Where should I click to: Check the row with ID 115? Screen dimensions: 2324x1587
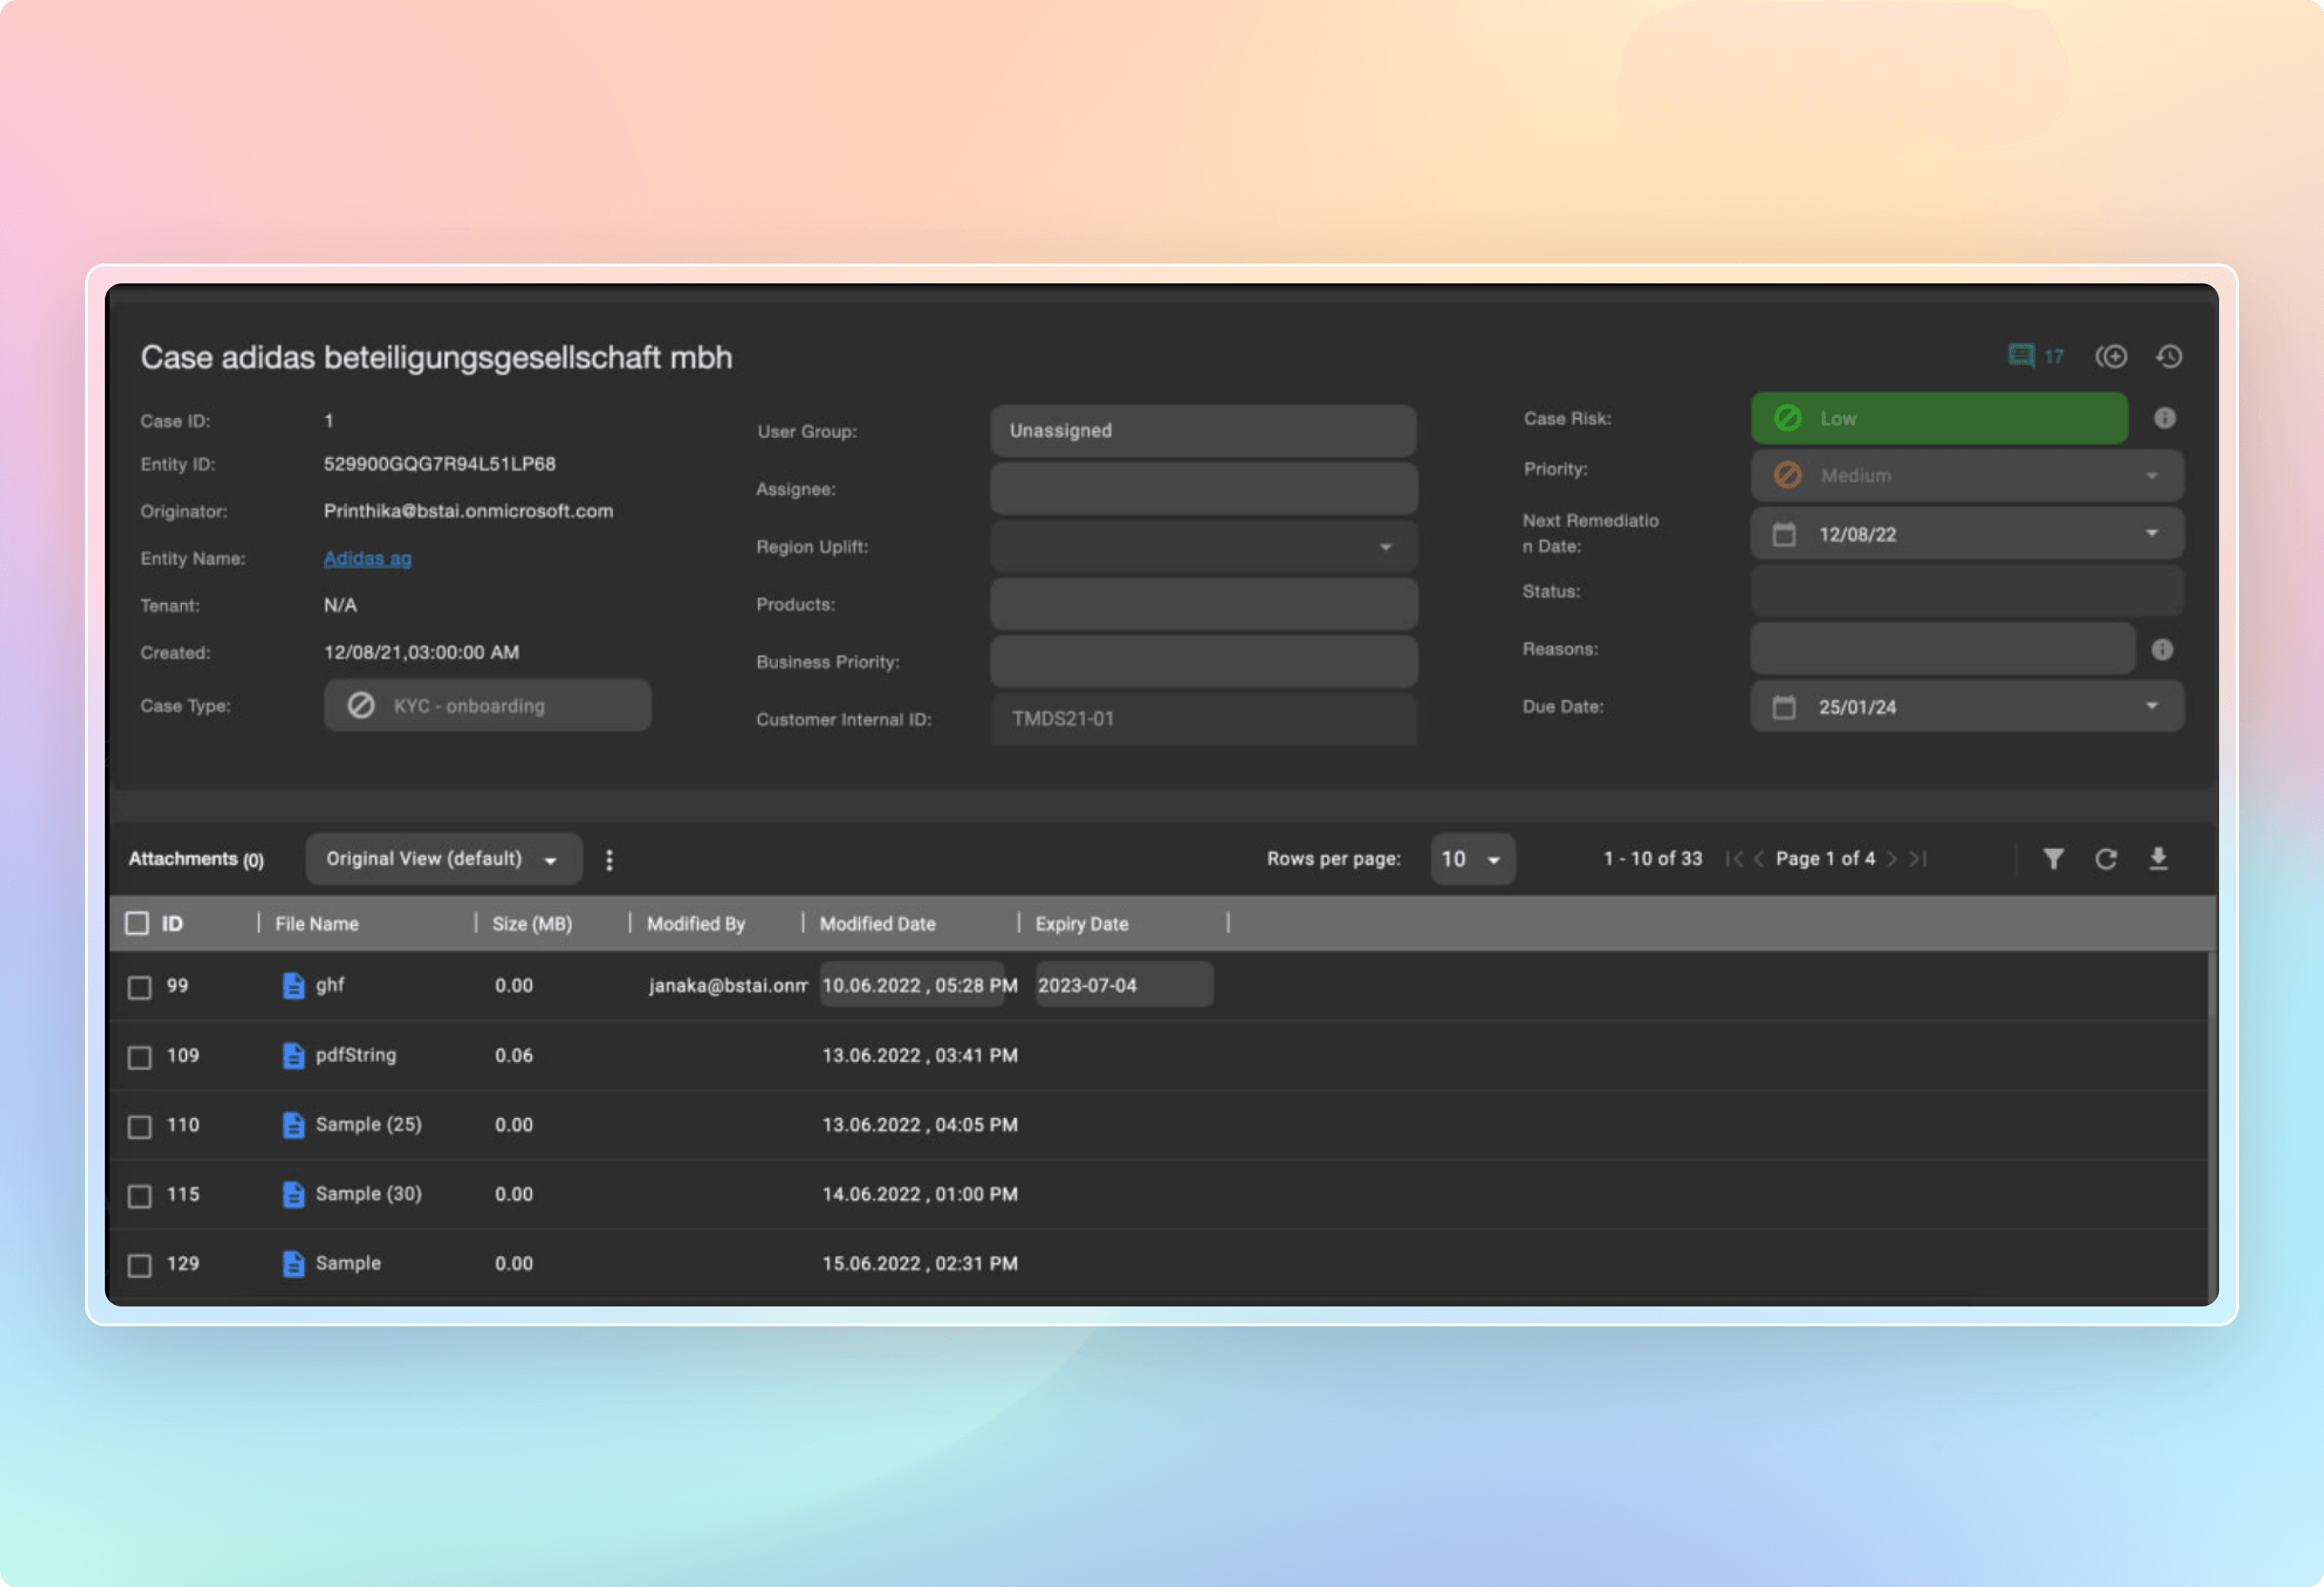(139, 1196)
